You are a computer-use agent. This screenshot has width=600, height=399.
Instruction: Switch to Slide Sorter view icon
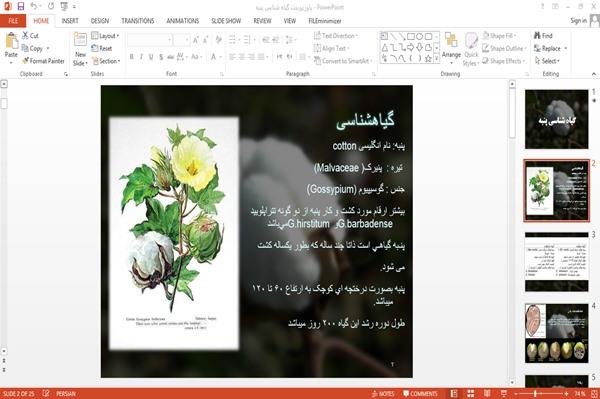click(x=471, y=394)
